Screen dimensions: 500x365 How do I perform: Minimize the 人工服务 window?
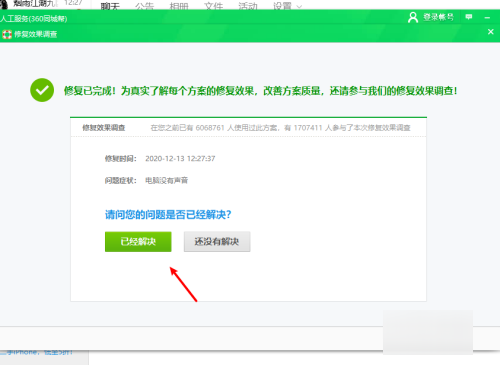click(487, 17)
